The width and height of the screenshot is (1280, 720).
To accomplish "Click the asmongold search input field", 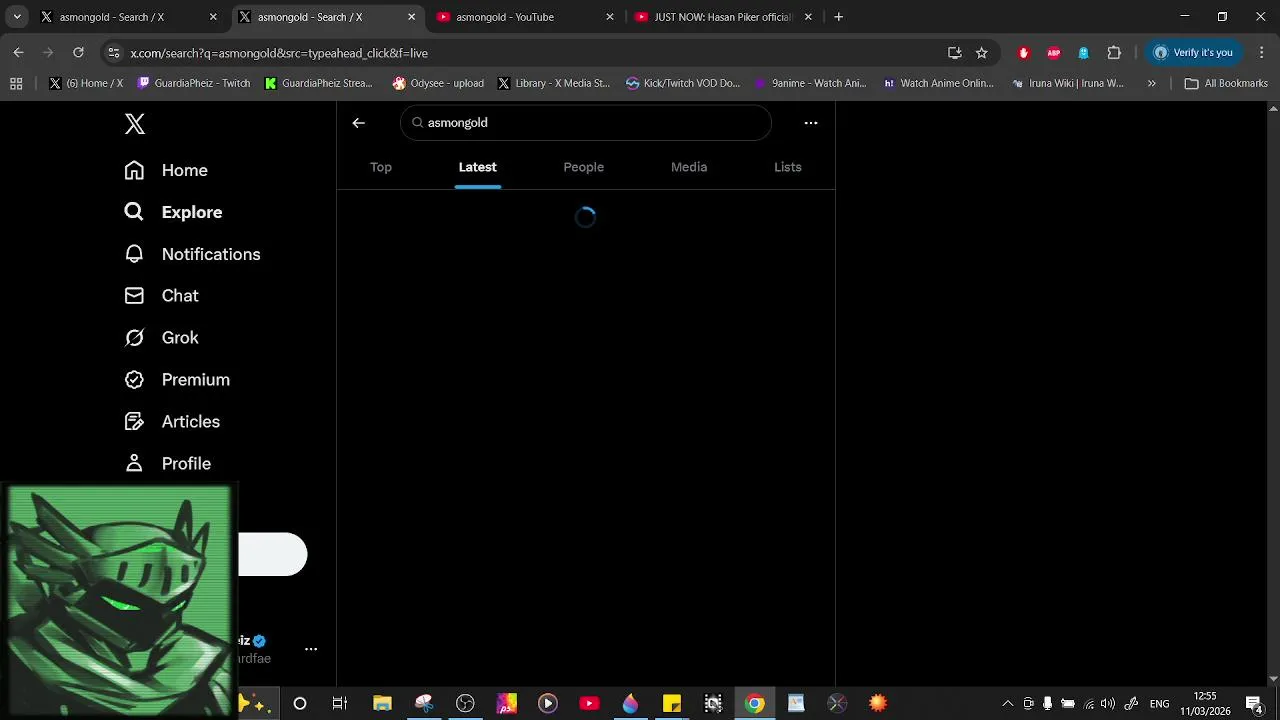I will click(x=586, y=123).
